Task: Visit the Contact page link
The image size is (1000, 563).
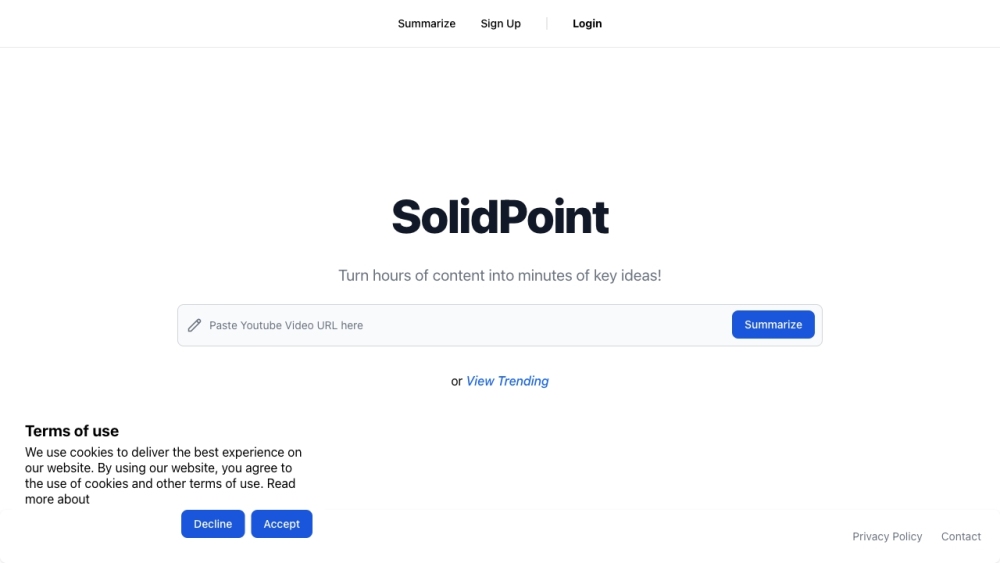Action: pyautogui.click(x=961, y=537)
